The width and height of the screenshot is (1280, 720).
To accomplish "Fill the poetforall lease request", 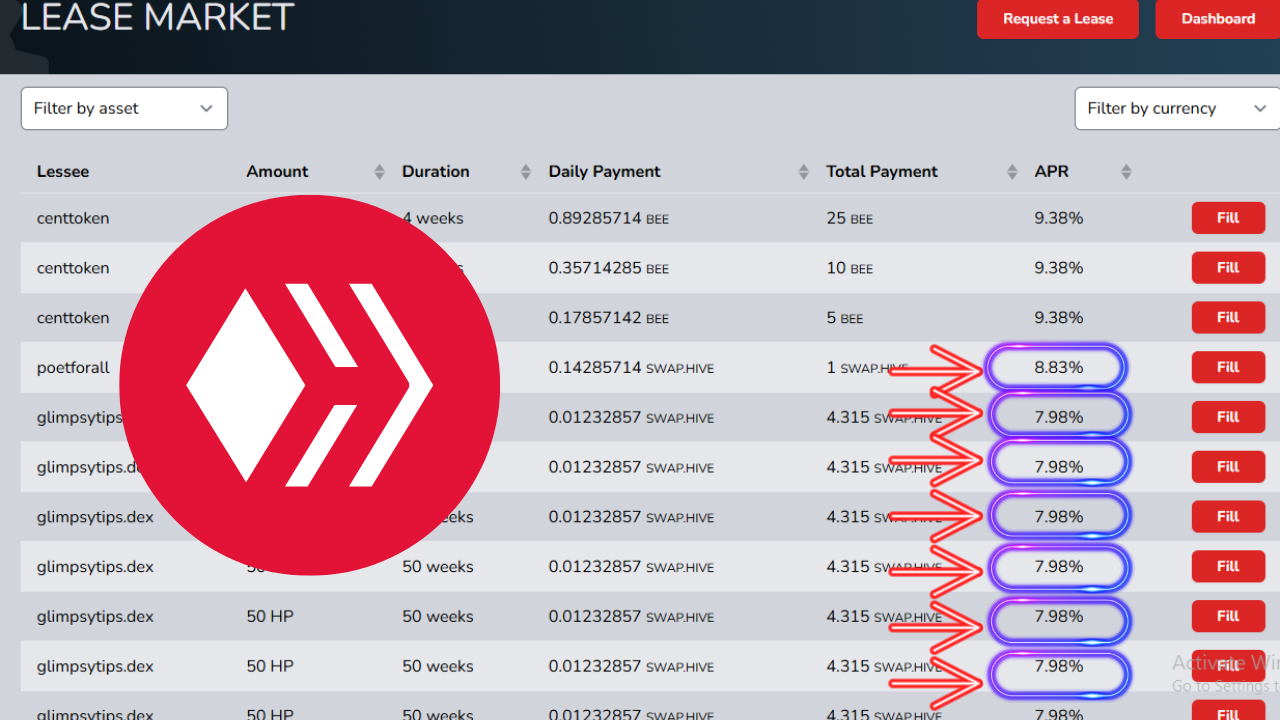I will (x=1228, y=367).
